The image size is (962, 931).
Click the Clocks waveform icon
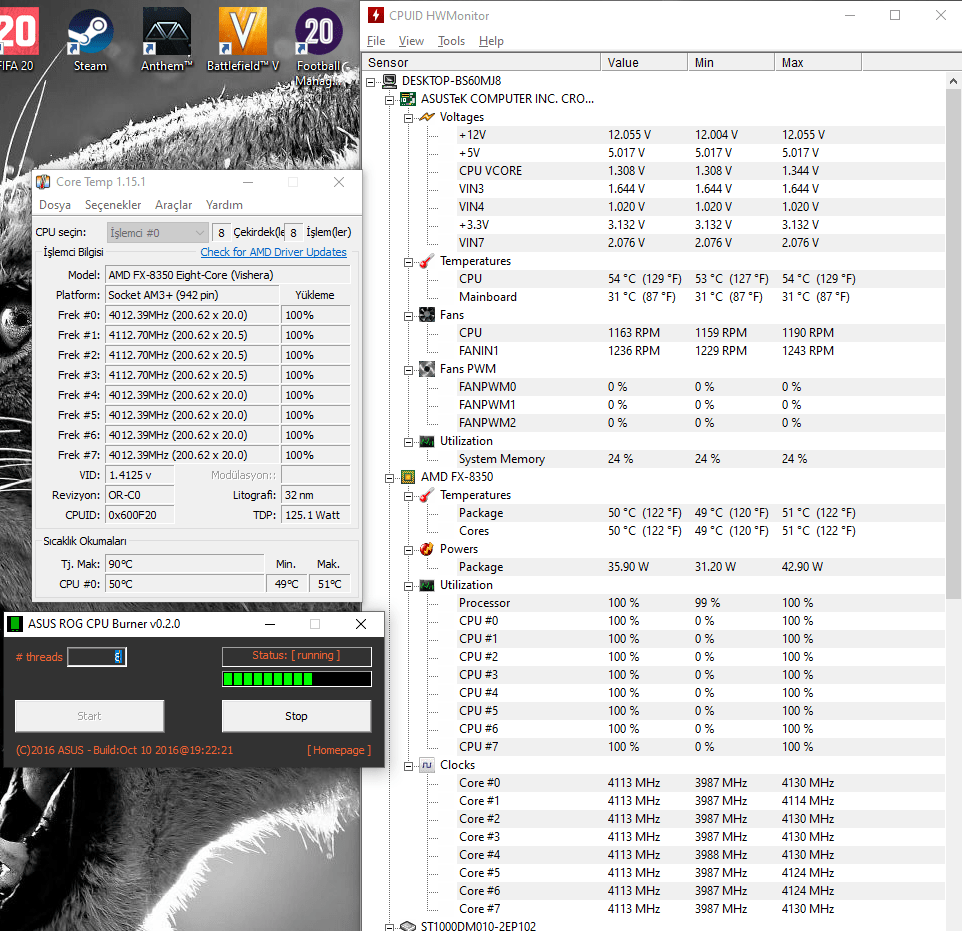tap(426, 765)
